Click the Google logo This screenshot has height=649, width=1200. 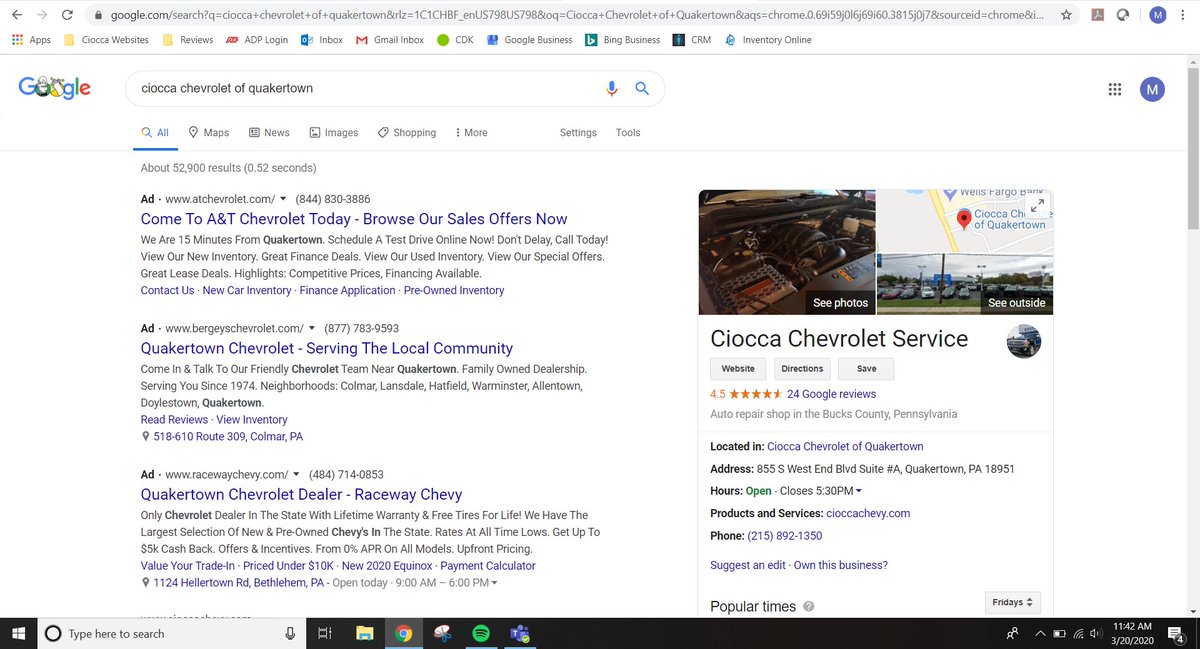(x=55, y=88)
